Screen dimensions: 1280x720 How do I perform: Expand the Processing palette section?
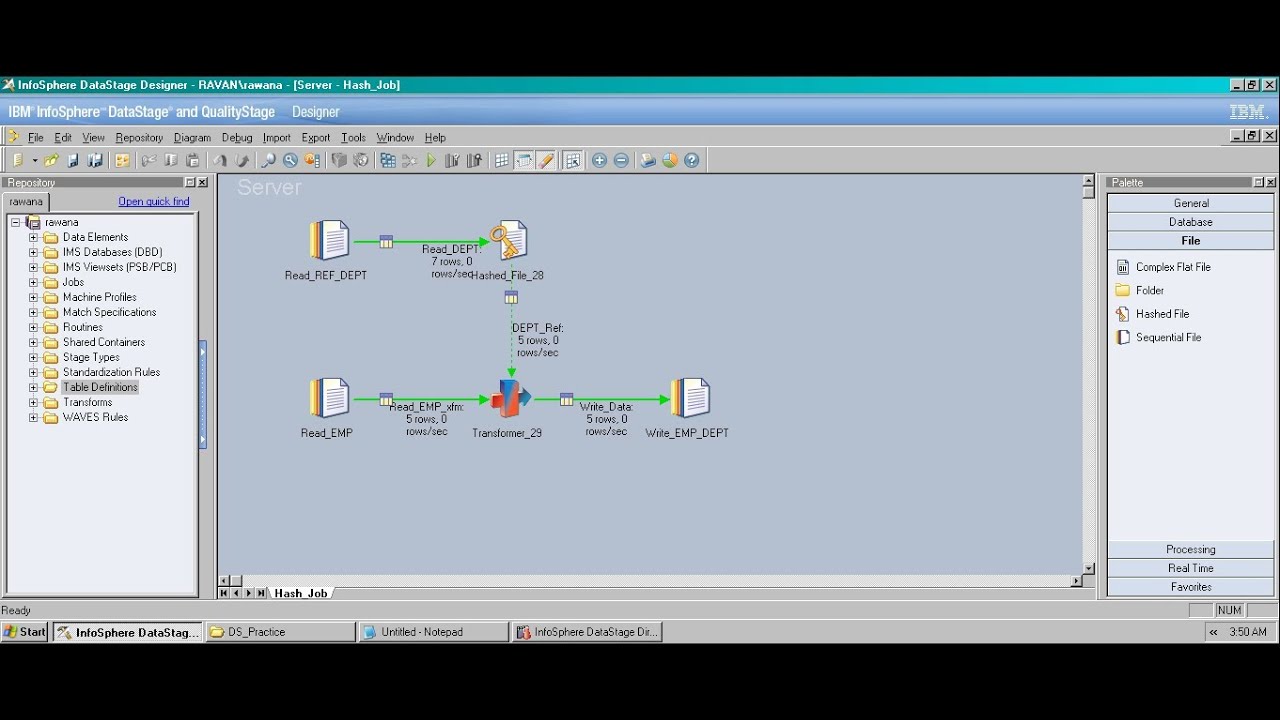coord(1191,549)
